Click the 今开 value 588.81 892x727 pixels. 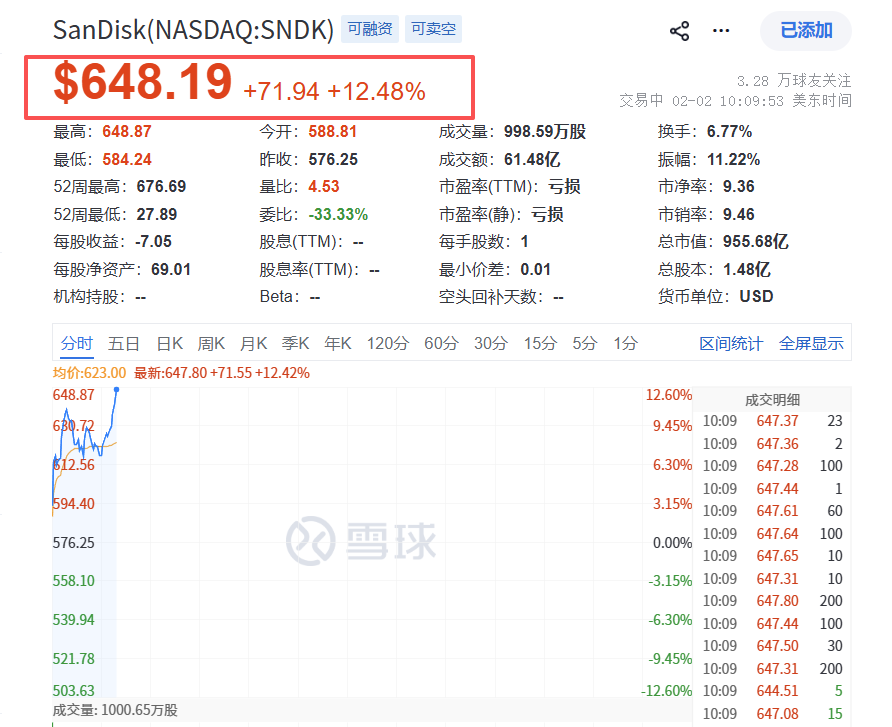pyautogui.click(x=333, y=131)
